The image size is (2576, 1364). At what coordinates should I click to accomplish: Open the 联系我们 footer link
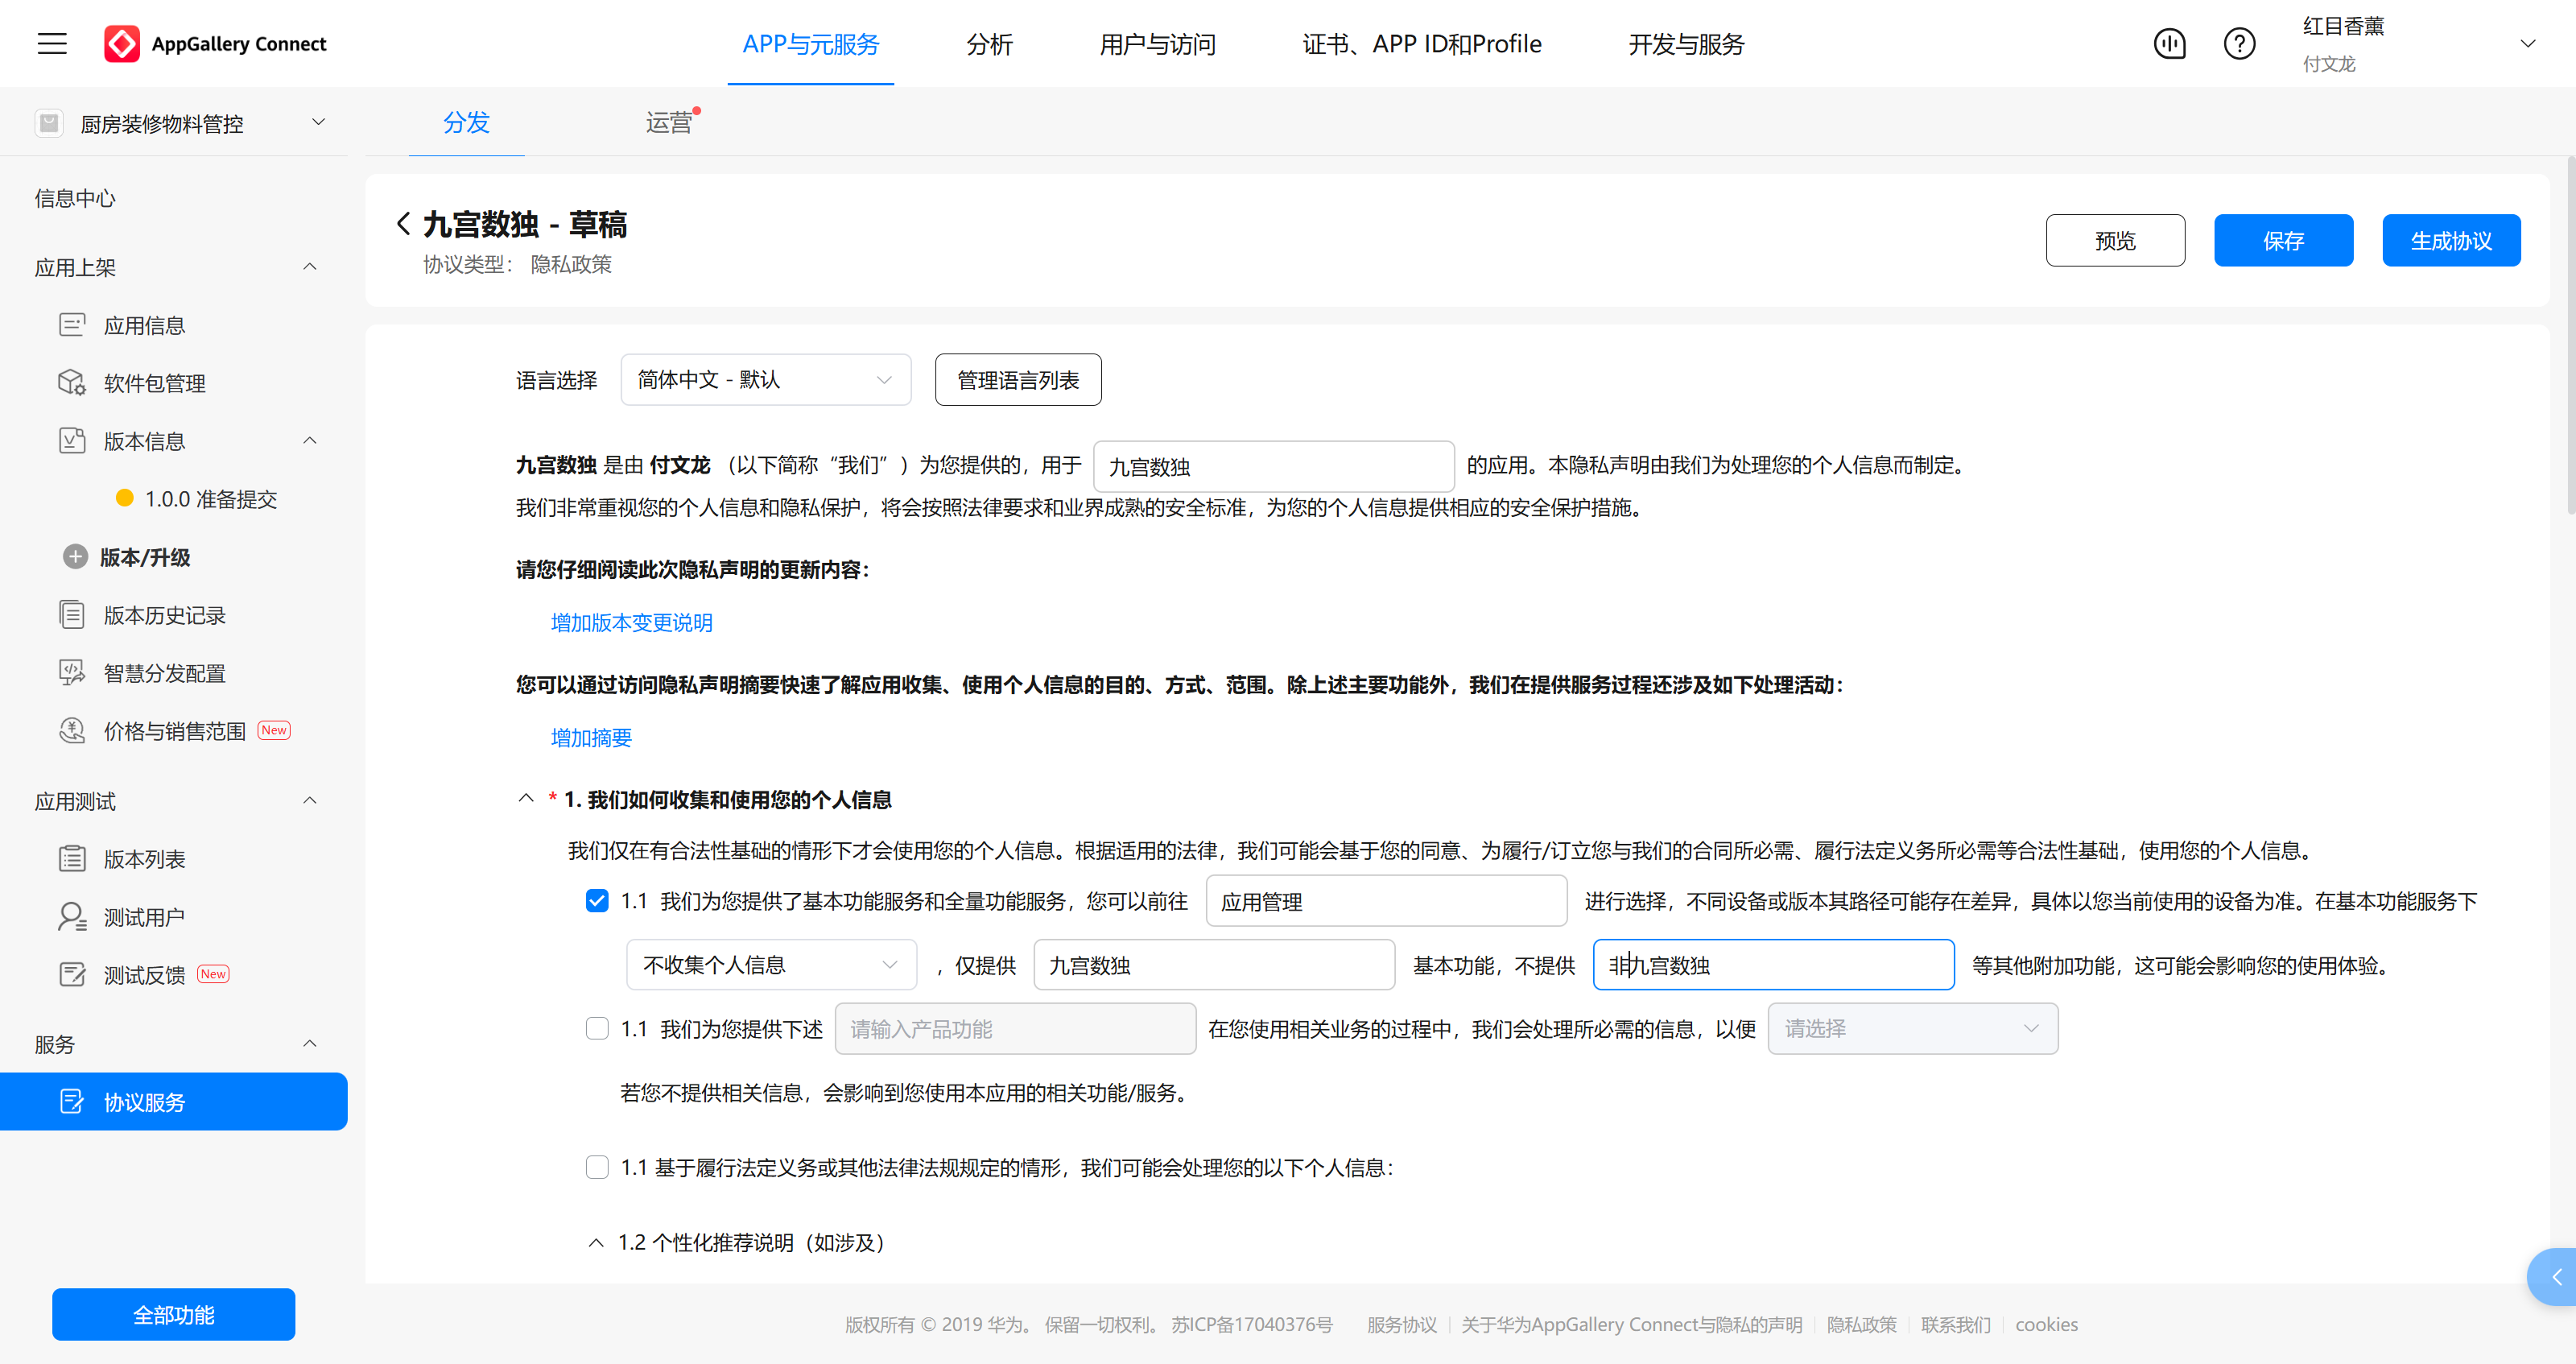tap(1955, 1324)
